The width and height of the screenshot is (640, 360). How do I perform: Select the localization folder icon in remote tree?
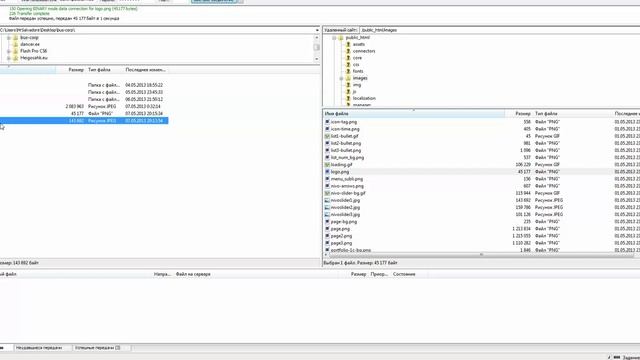pos(348,98)
